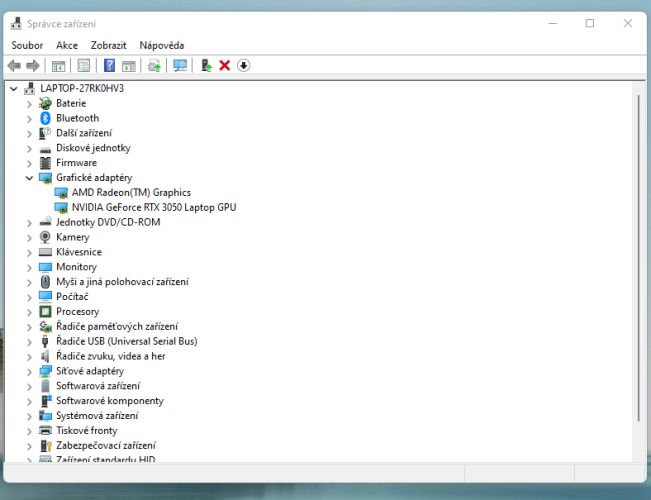Viewport: 651px width, 500px height.
Task: Click the Klávesnice keyboard icon
Action: (x=45, y=252)
